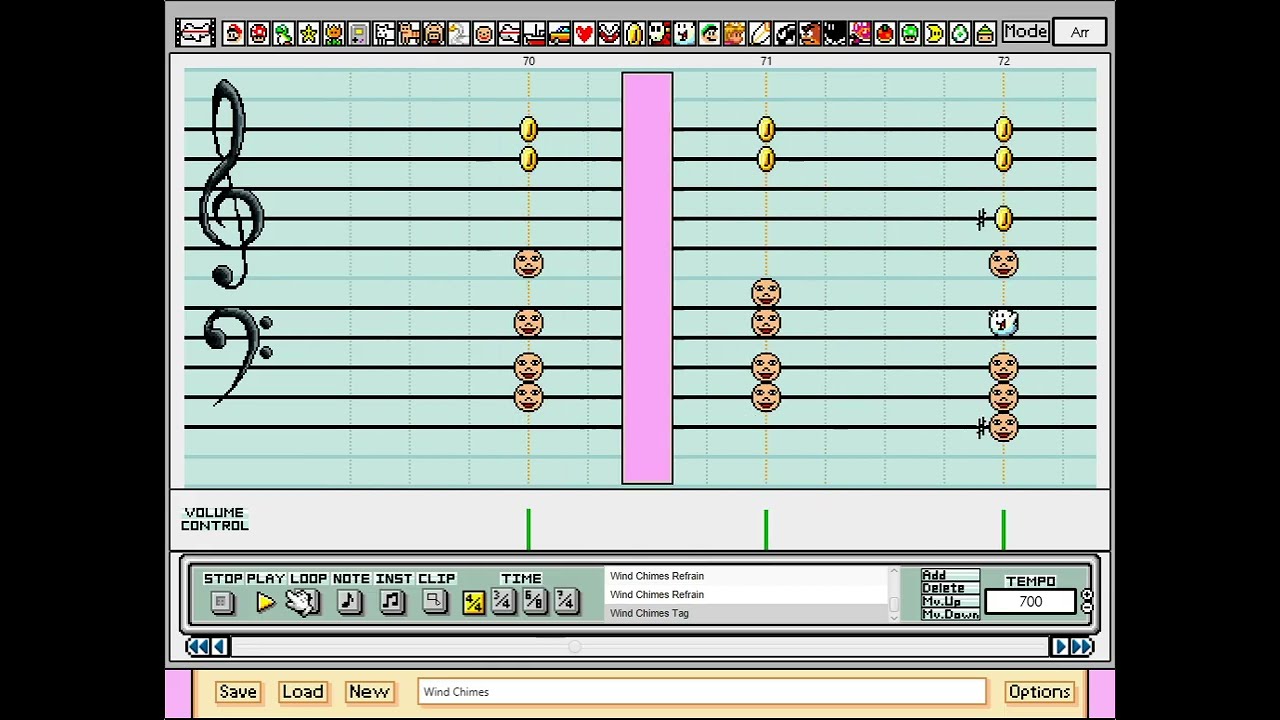Start playback with the yellow PLAY arrow
Image resolution: width=1280 pixels, height=720 pixels.
coord(265,601)
